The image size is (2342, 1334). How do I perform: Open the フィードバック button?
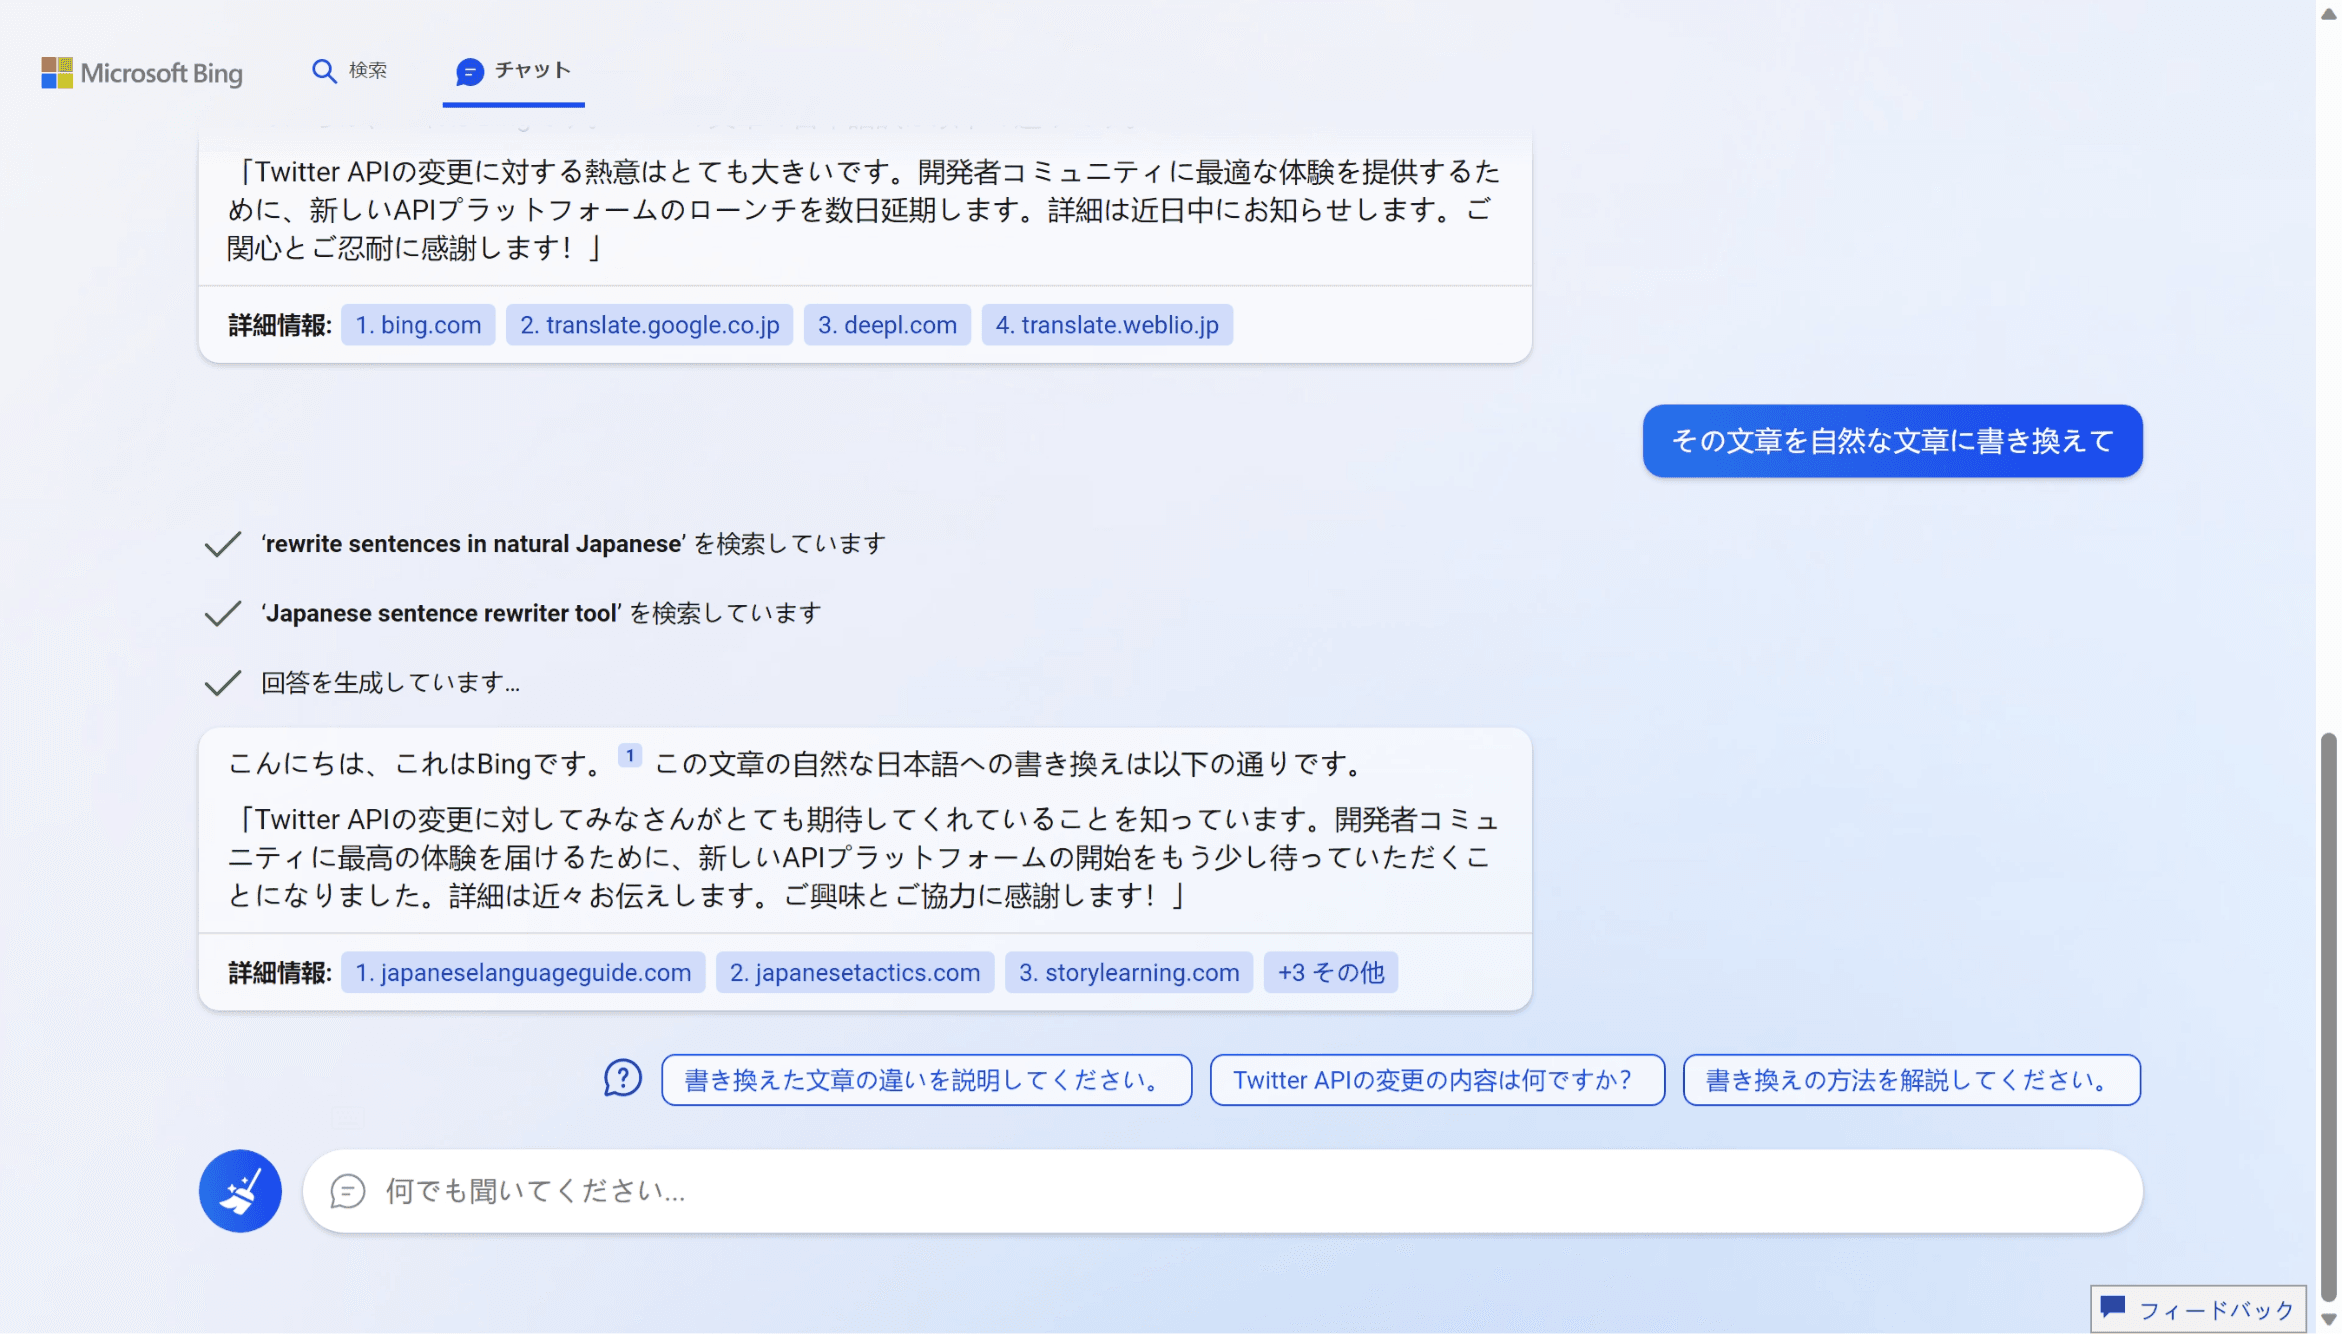pyautogui.click(x=2198, y=1309)
